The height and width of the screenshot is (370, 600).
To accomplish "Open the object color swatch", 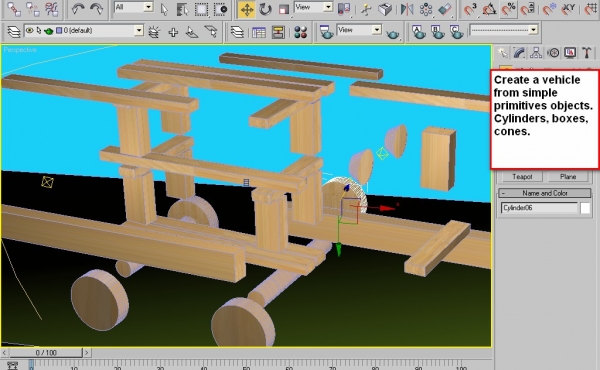I will coord(585,208).
